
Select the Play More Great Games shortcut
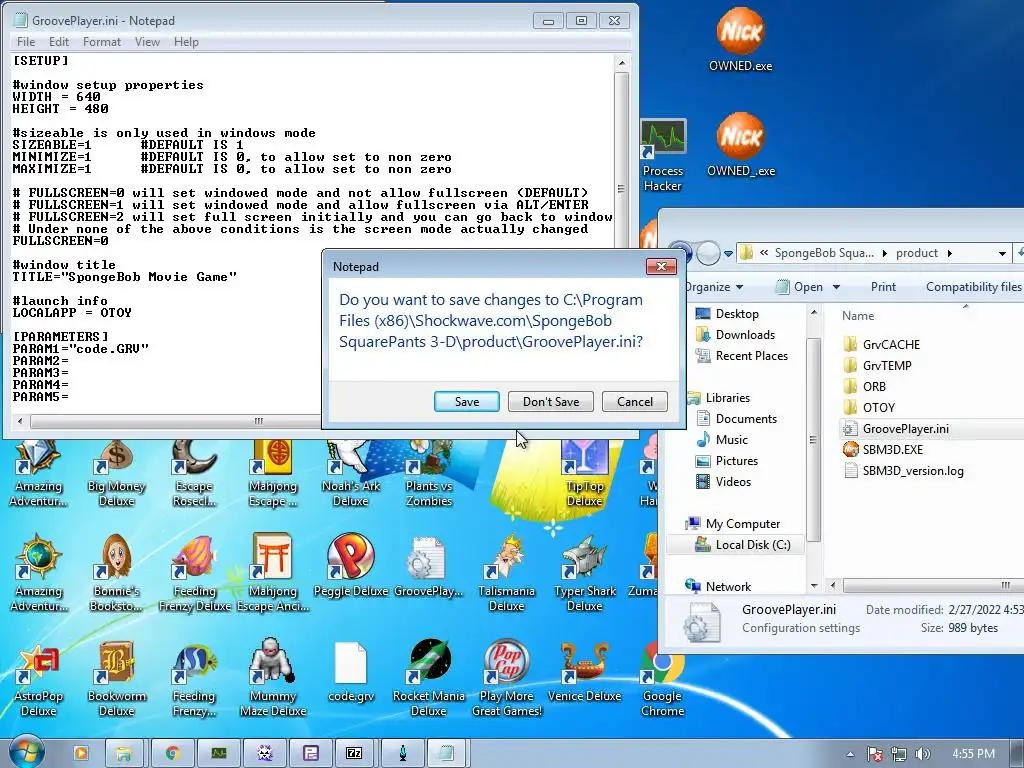507,678
